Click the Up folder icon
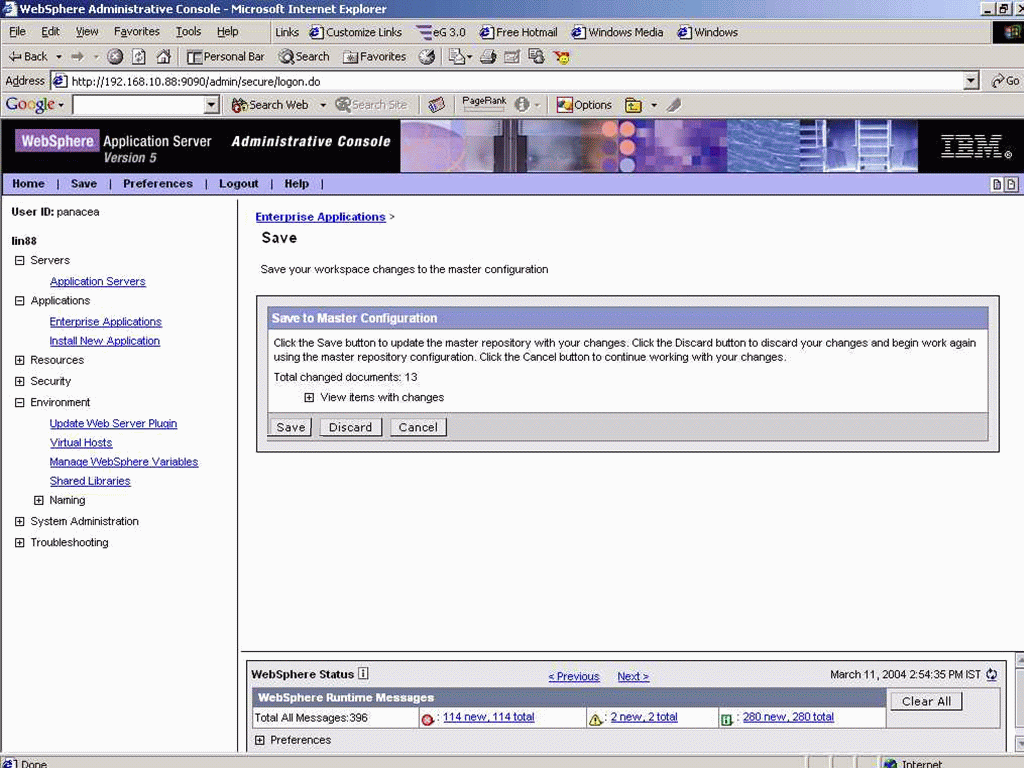The height and width of the screenshot is (768, 1024). click(x=633, y=104)
